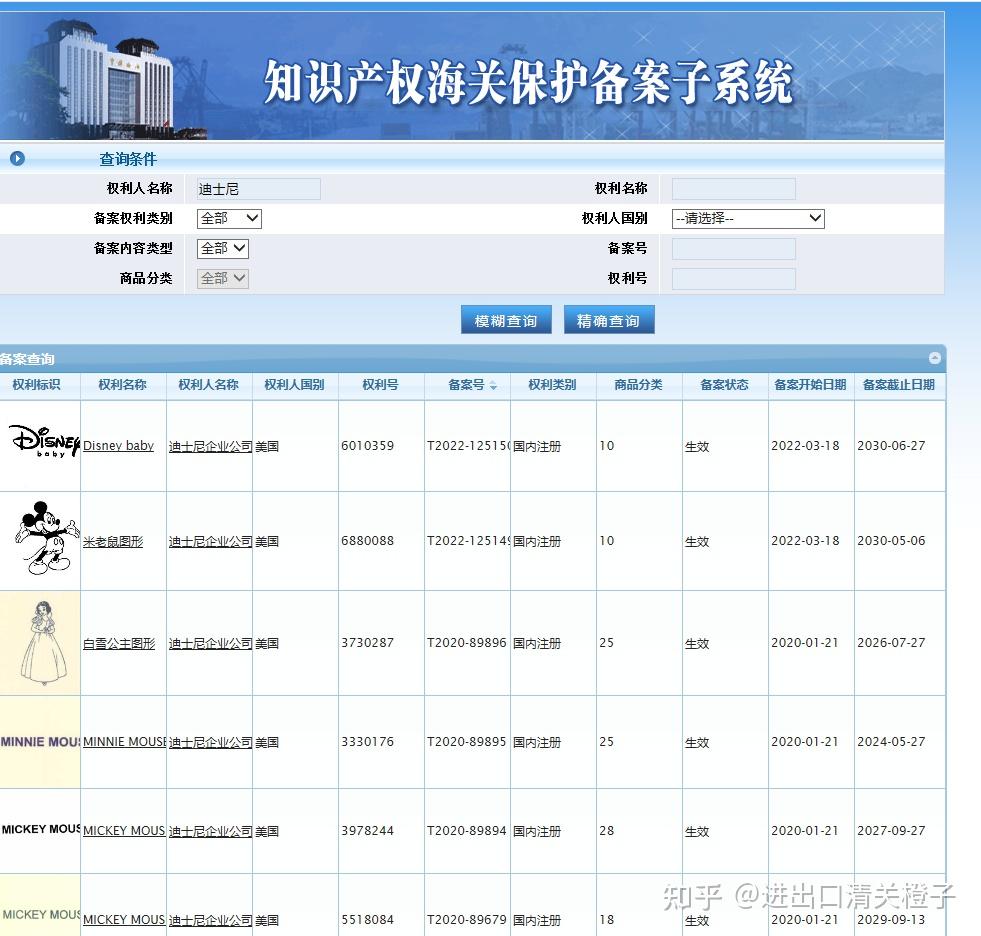The height and width of the screenshot is (936, 981).
Task: Open the disabled 商品分类 dropdown
Action: coord(223,278)
